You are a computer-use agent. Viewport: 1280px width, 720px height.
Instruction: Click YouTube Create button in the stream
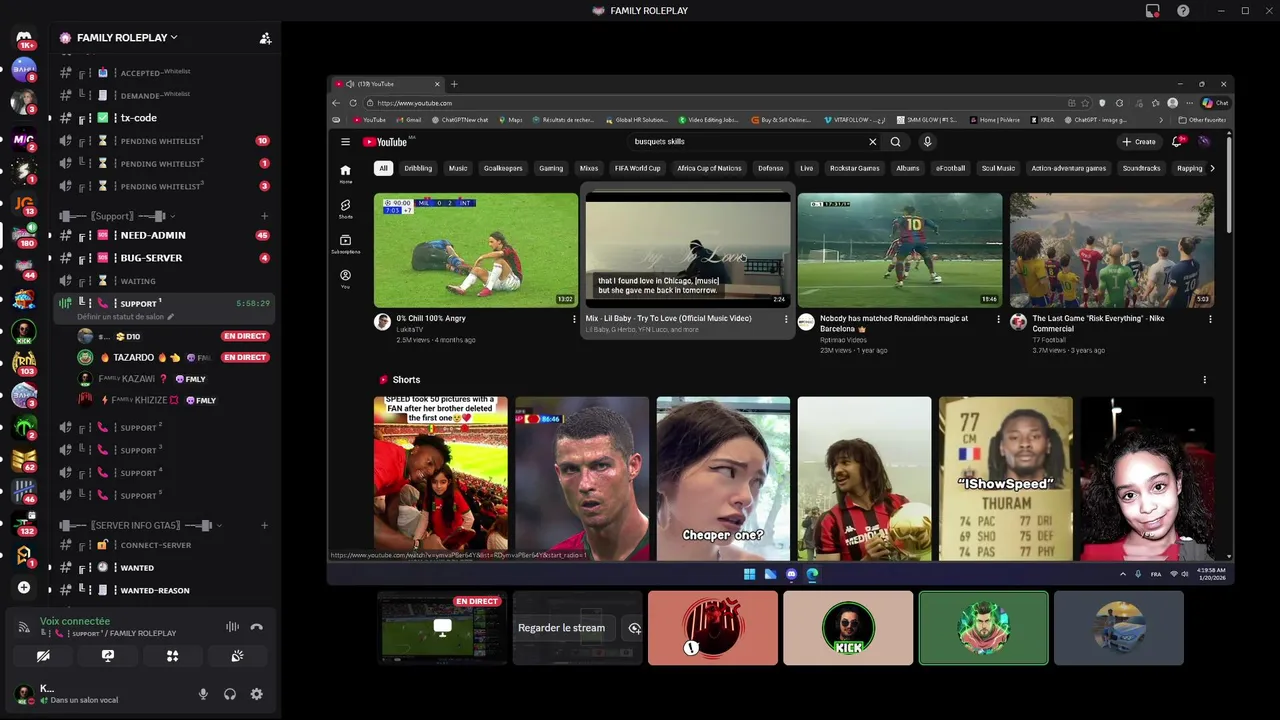coord(1140,142)
